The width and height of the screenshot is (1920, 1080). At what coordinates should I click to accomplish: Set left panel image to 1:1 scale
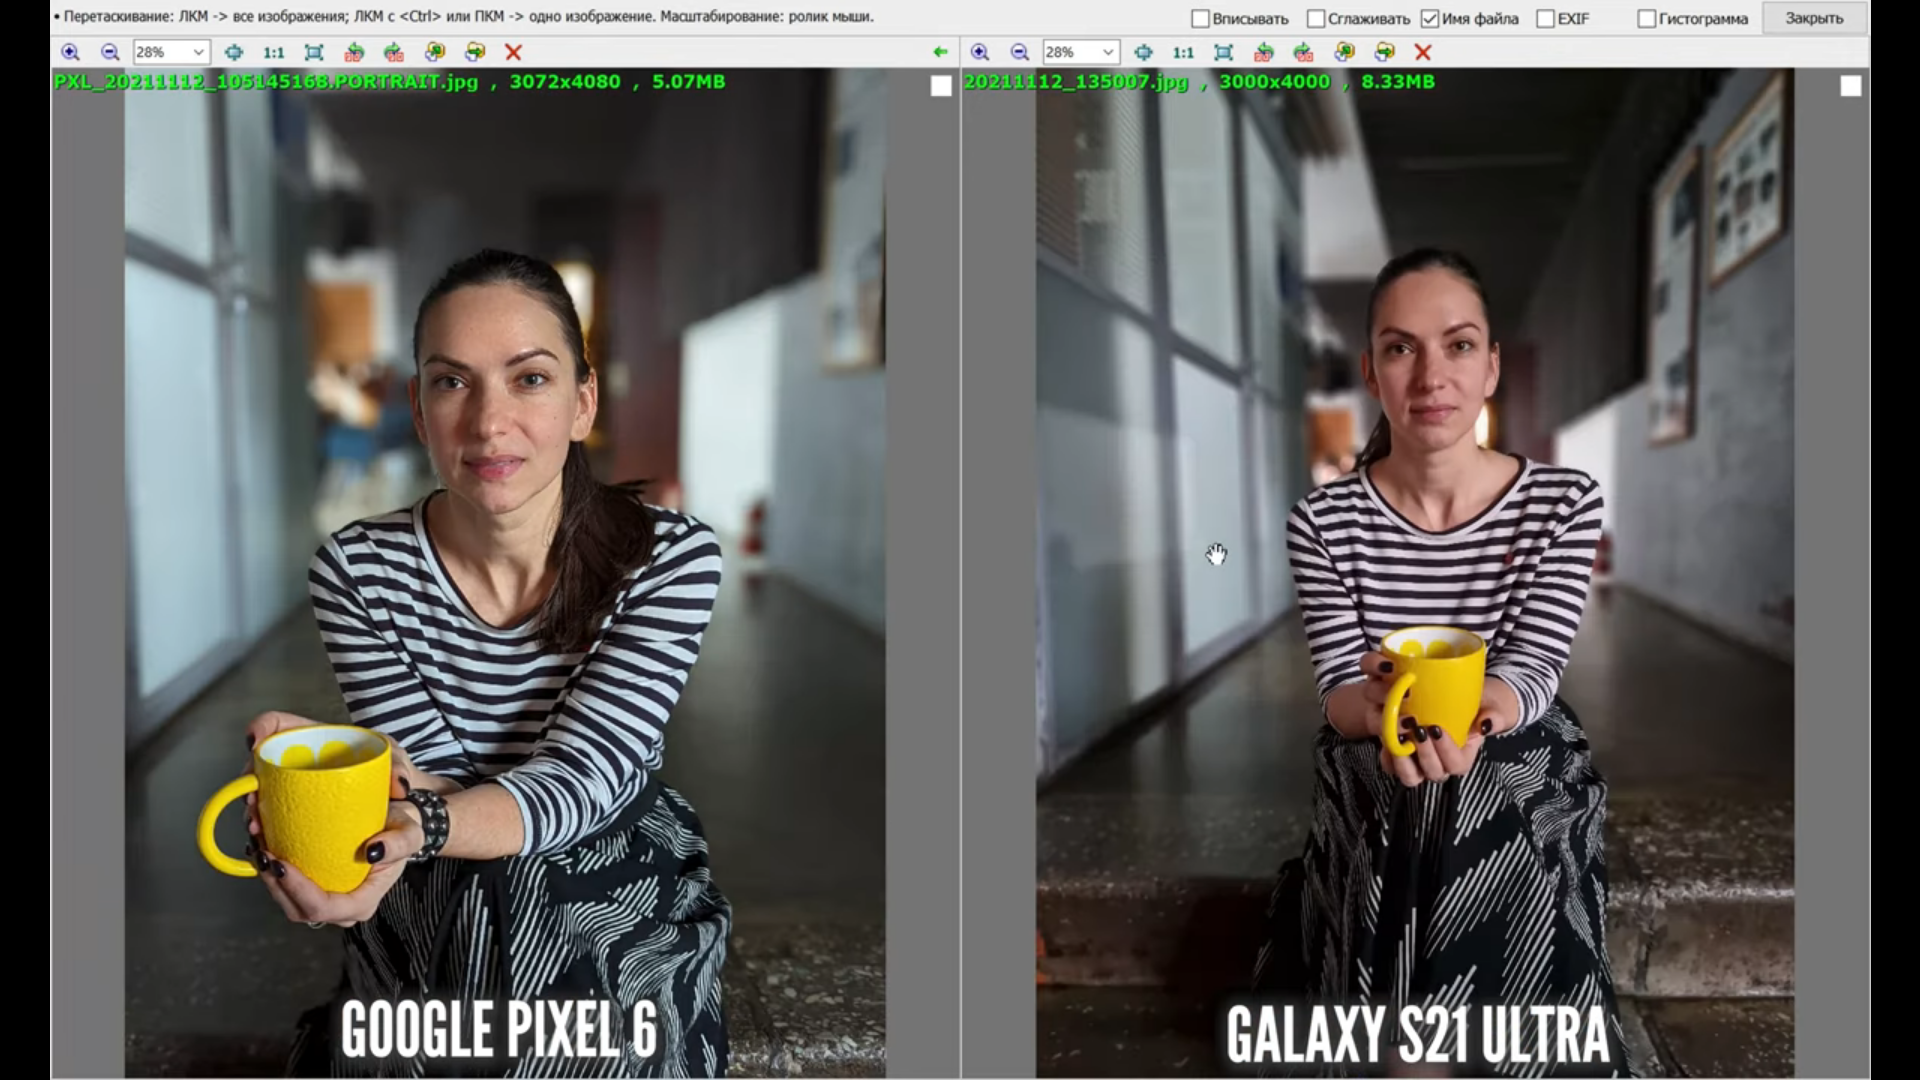tap(273, 52)
